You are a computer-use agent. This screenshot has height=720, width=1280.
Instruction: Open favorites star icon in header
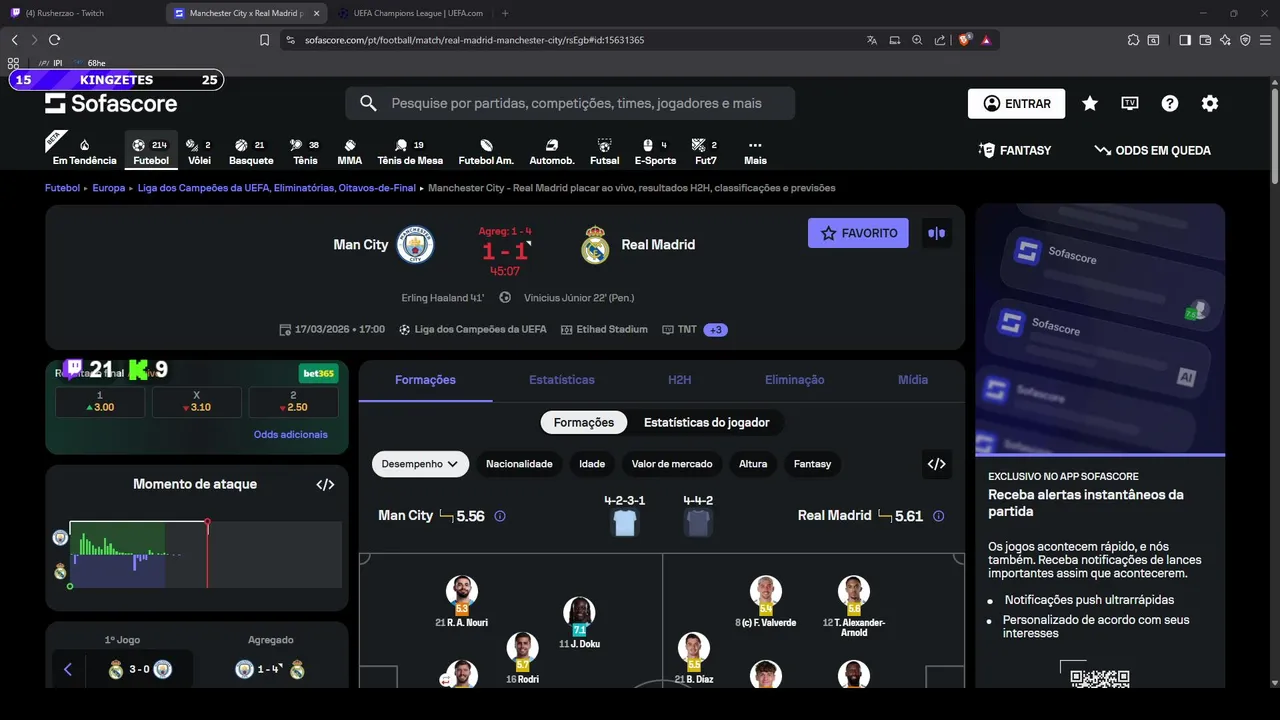(1090, 103)
